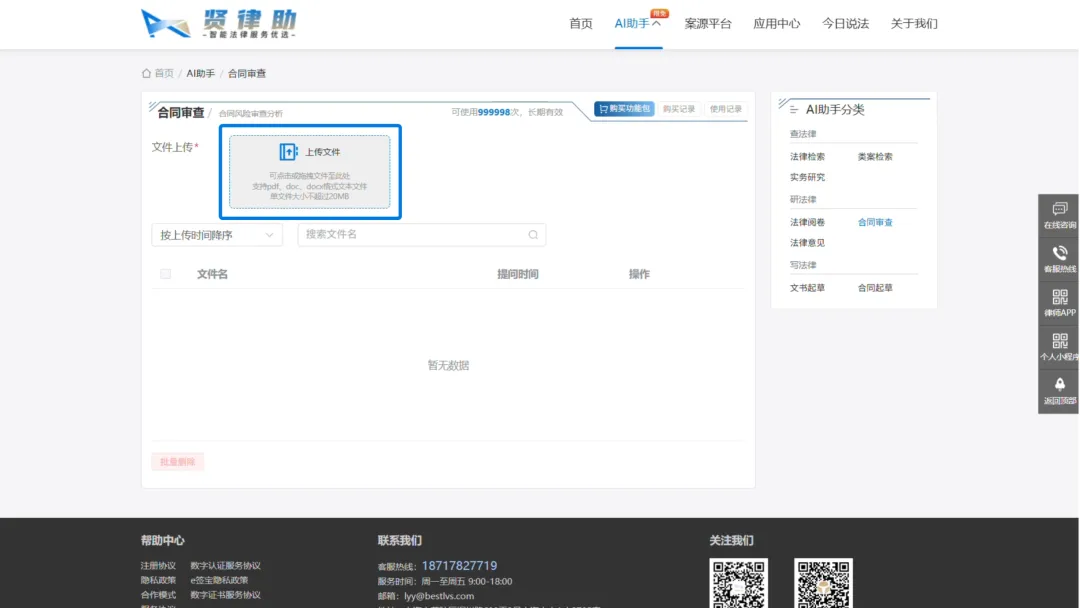Click the 注册协议 footer link
The width and height of the screenshot is (1080, 608).
click(x=158, y=565)
